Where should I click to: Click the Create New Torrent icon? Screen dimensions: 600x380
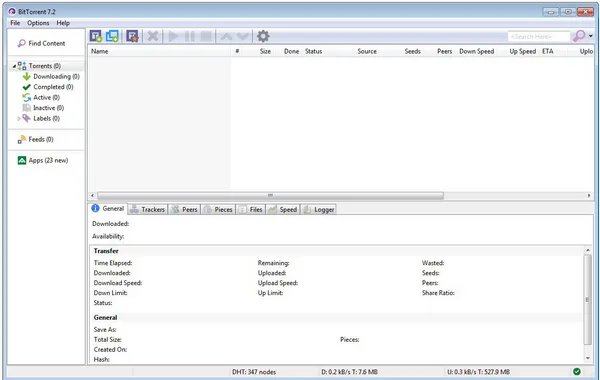132,36
